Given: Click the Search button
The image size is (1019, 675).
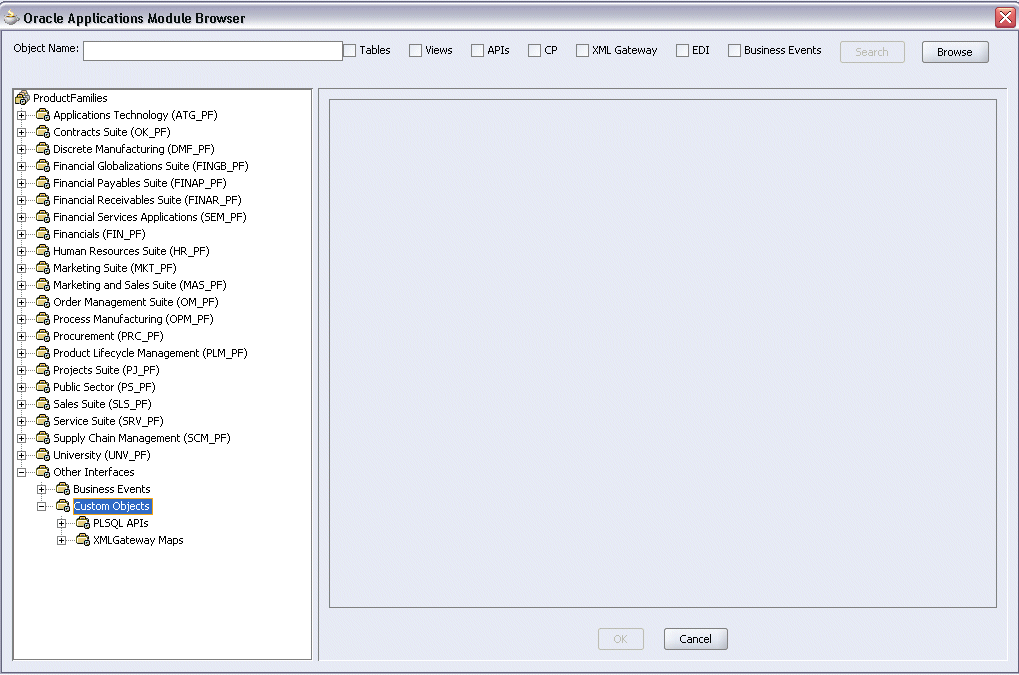Looking at the screenshot, I should [872, 52].
